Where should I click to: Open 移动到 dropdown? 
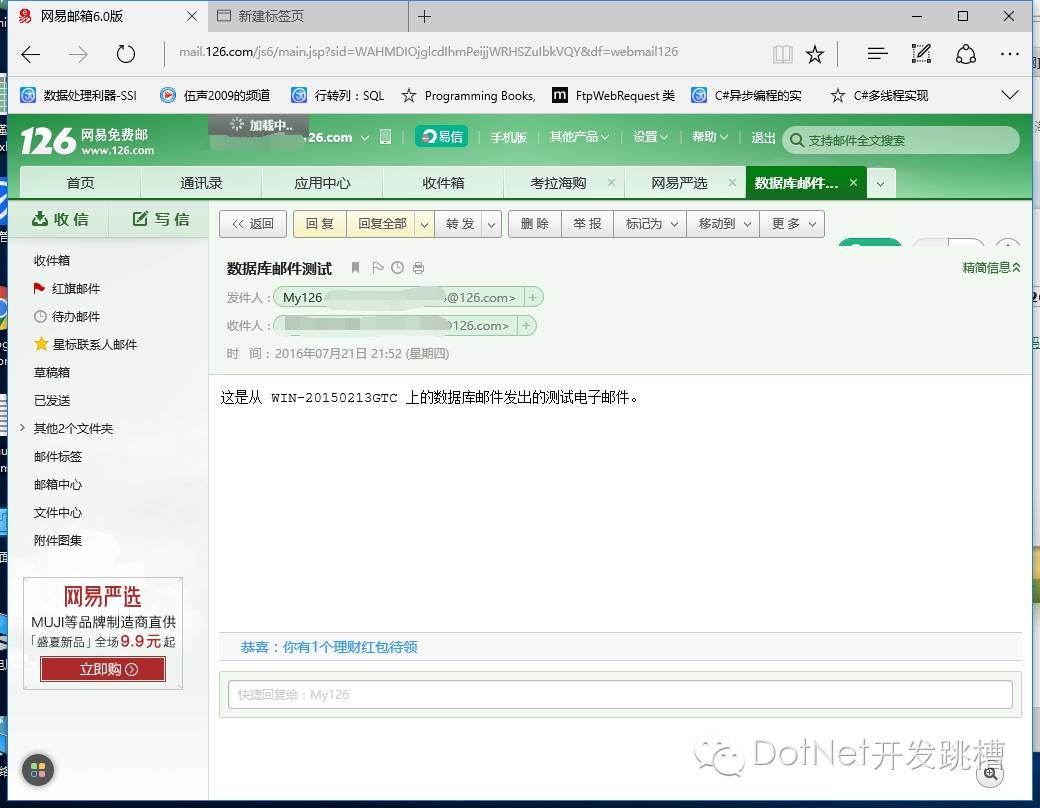724,224
